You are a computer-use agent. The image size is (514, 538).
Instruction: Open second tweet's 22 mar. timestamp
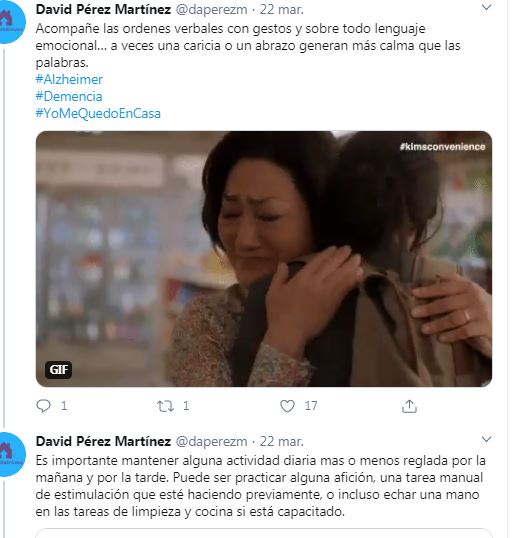282,442
